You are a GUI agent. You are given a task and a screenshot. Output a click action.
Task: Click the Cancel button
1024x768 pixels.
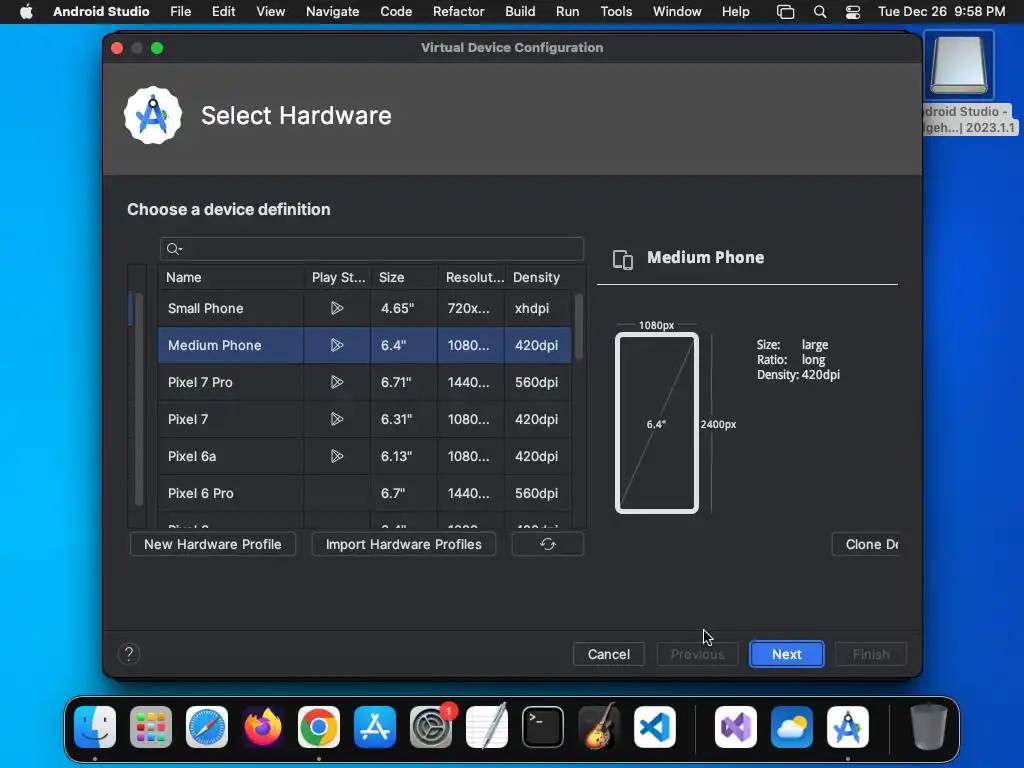[609, 654]
